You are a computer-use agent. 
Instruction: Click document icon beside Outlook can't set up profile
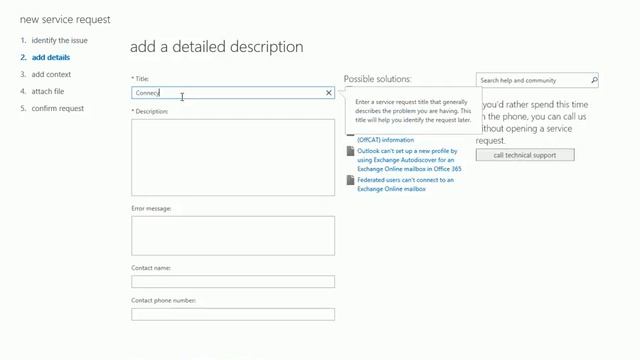tap(350, 151)
